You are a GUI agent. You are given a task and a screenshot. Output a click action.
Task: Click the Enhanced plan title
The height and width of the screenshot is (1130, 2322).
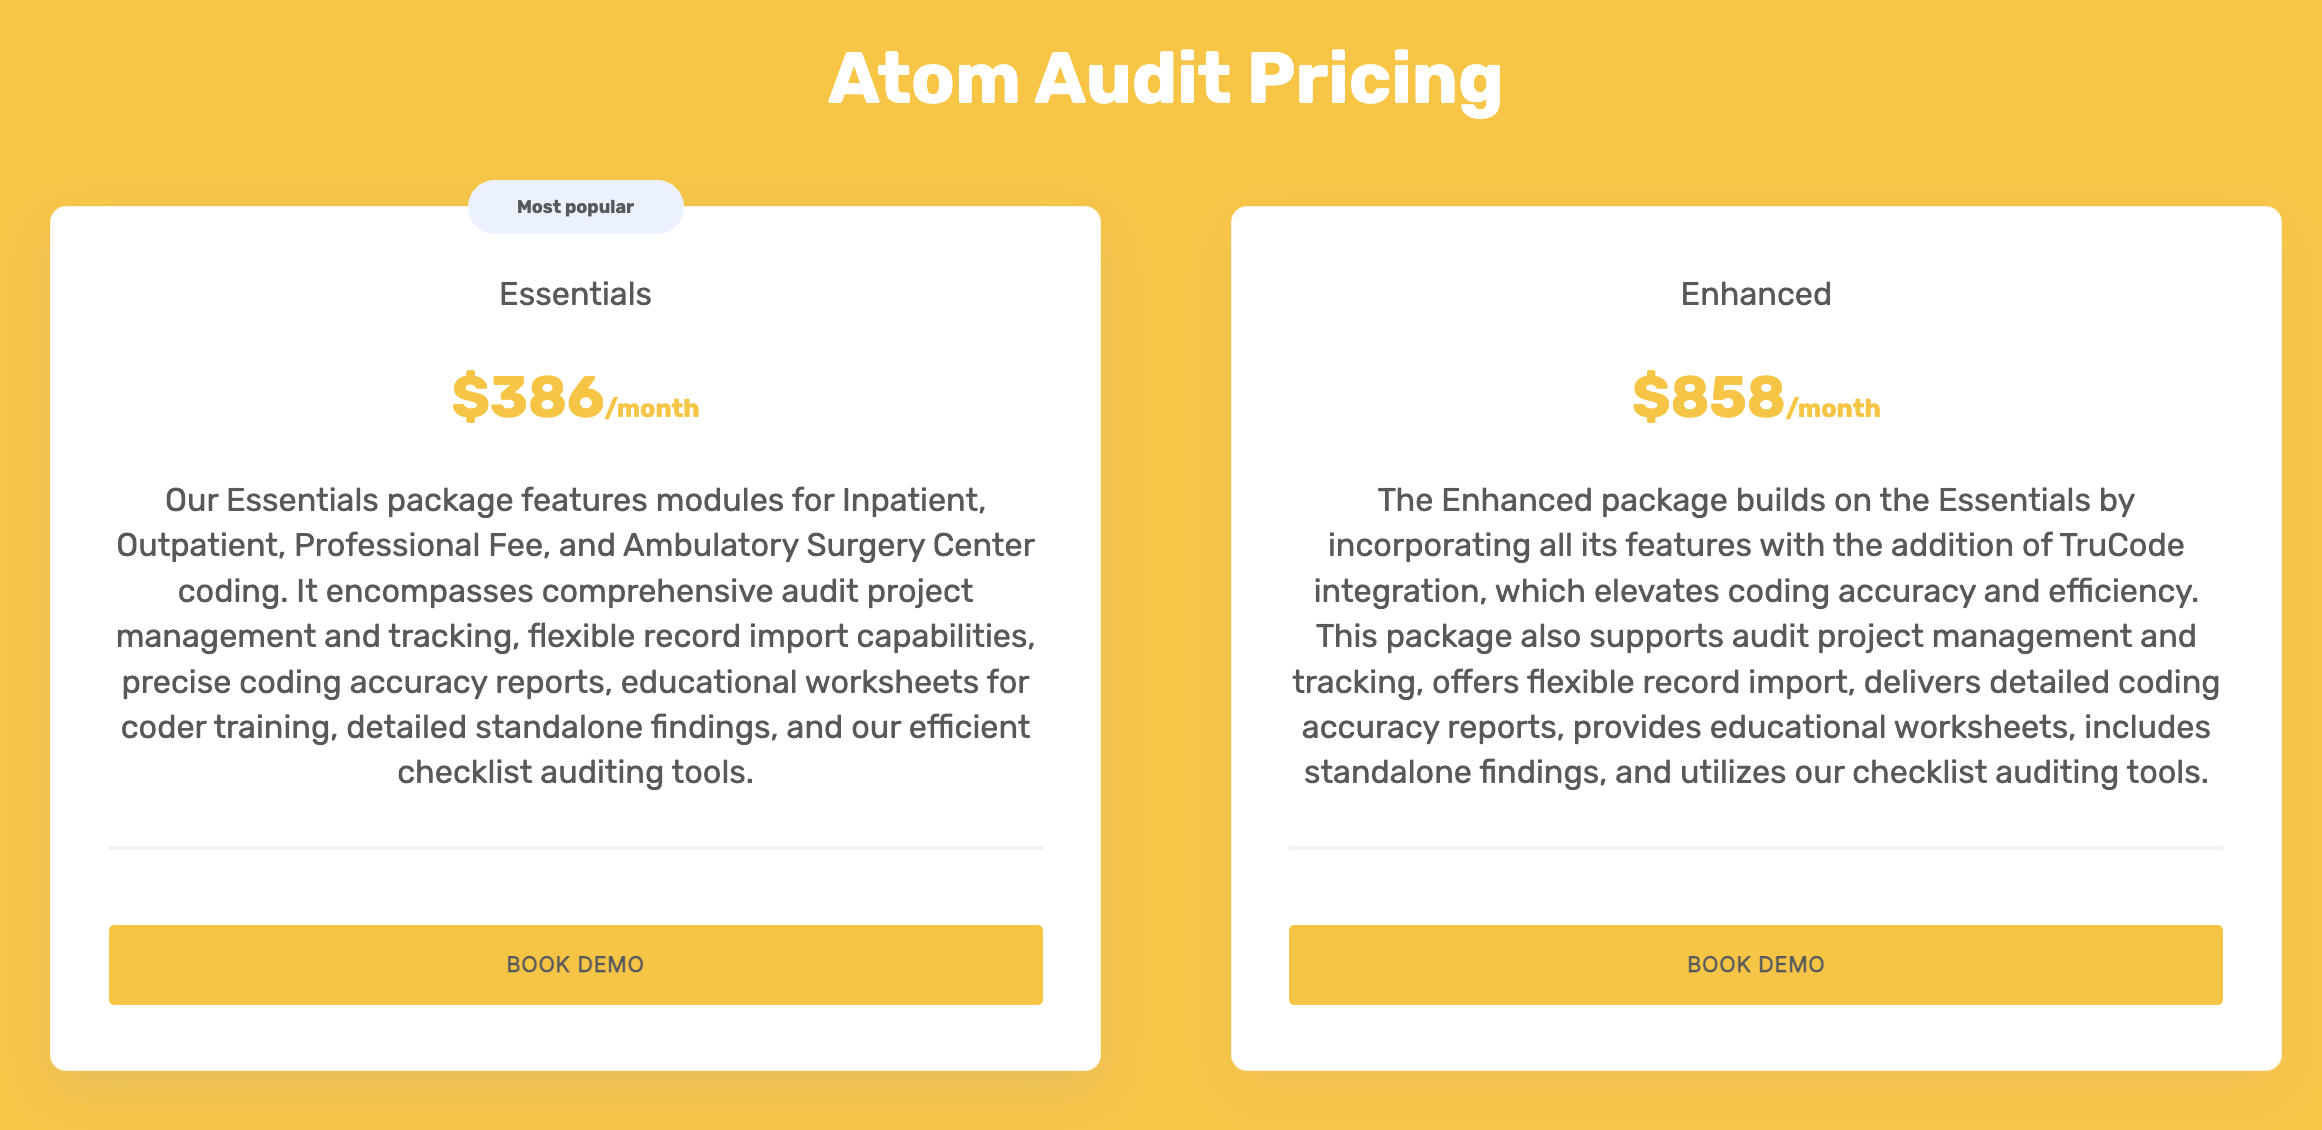(x=1755, y=293)
